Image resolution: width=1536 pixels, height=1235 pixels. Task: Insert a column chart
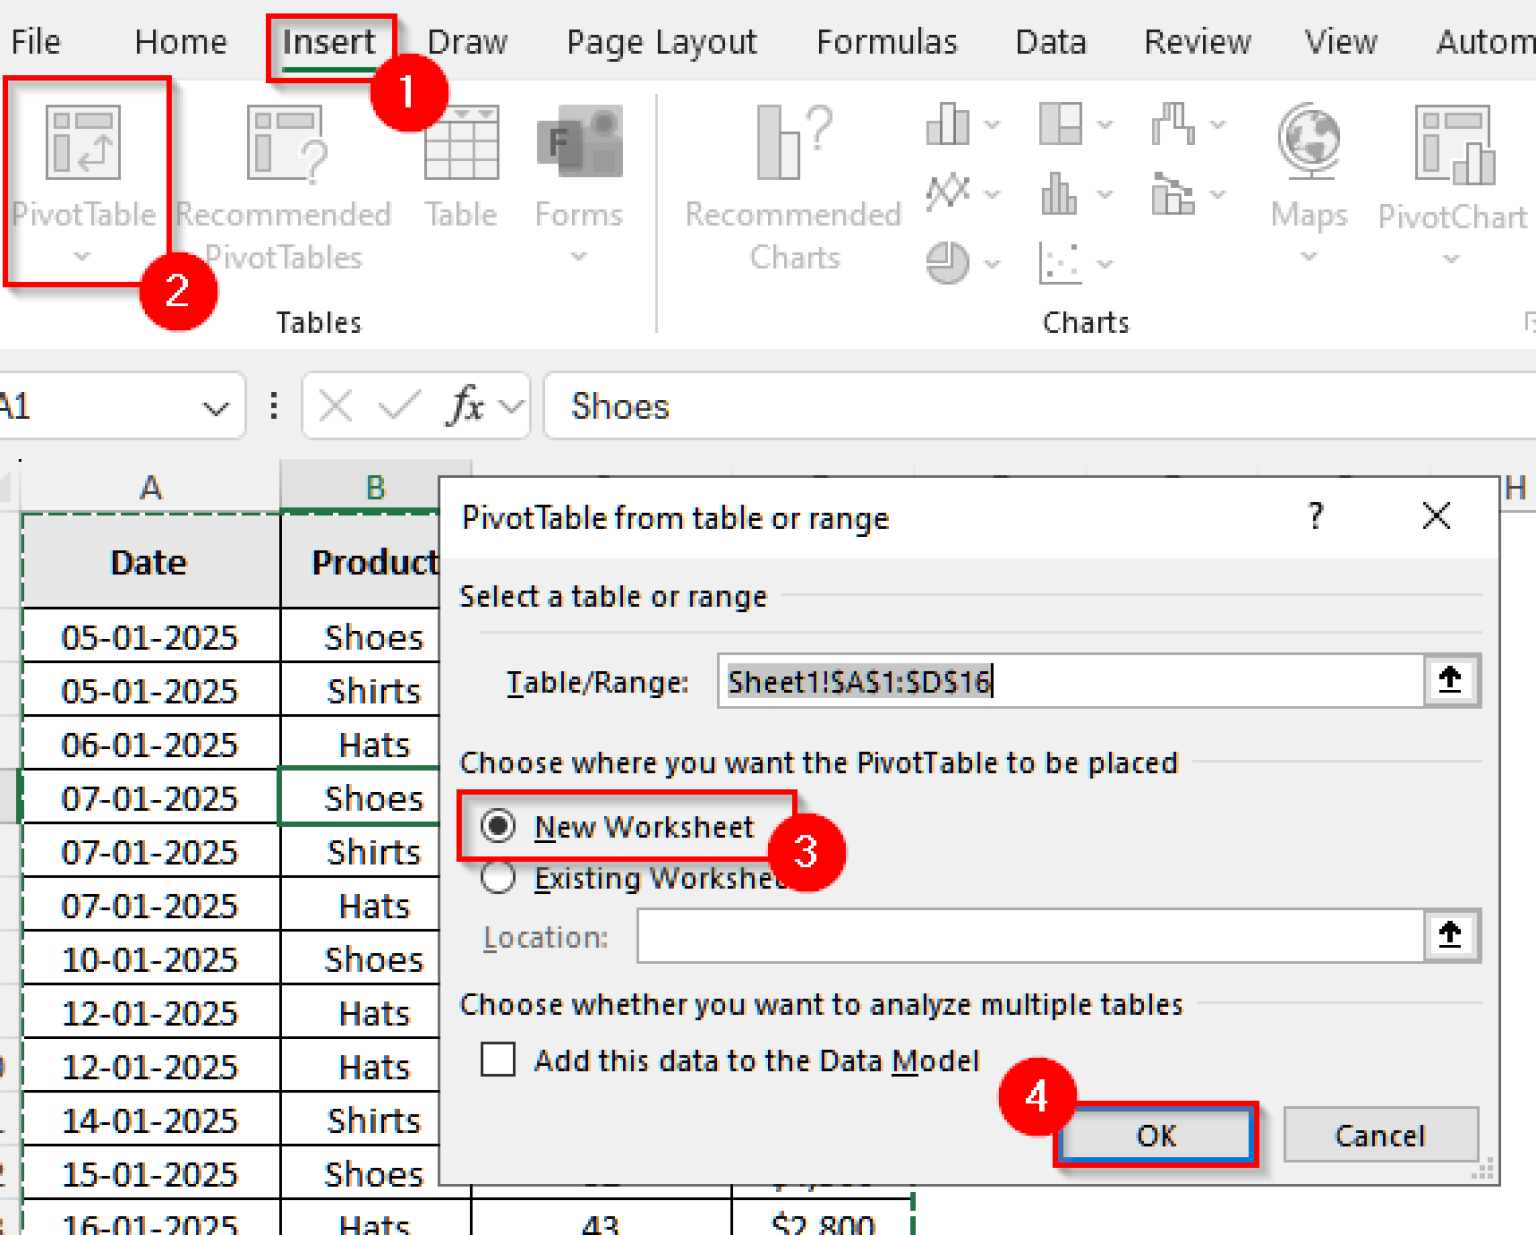click(x=946, y=124)
